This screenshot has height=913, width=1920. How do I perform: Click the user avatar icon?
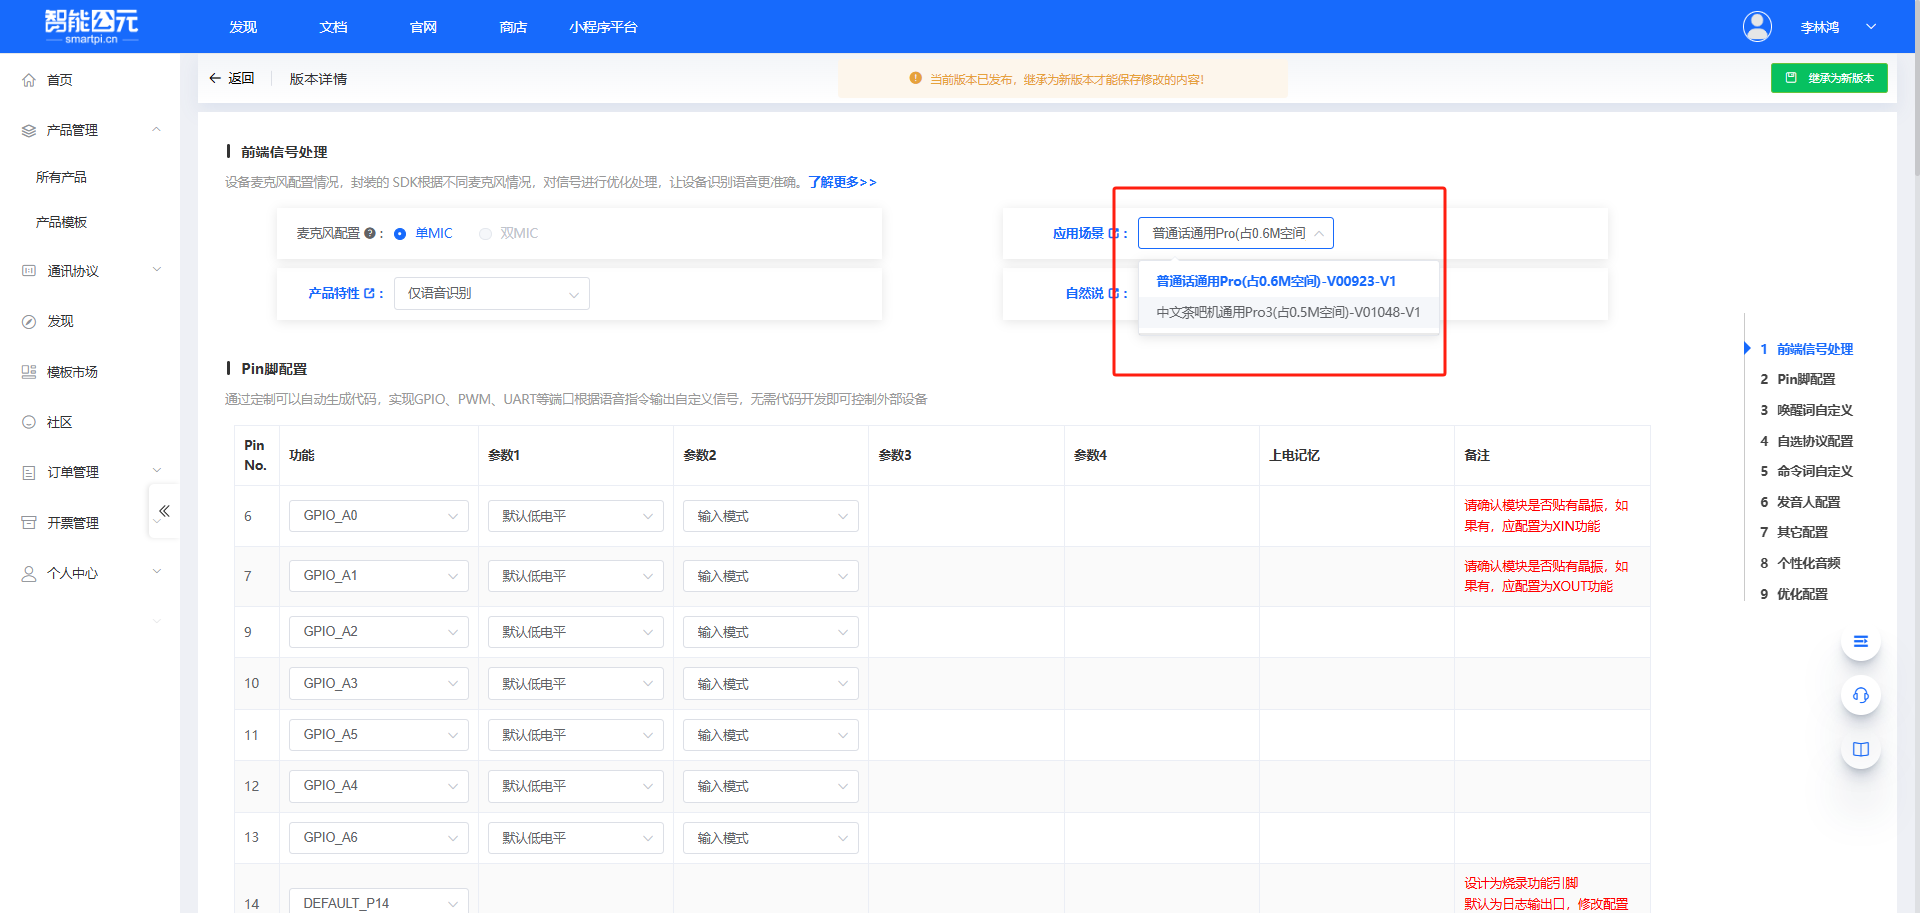(1757, 27)
